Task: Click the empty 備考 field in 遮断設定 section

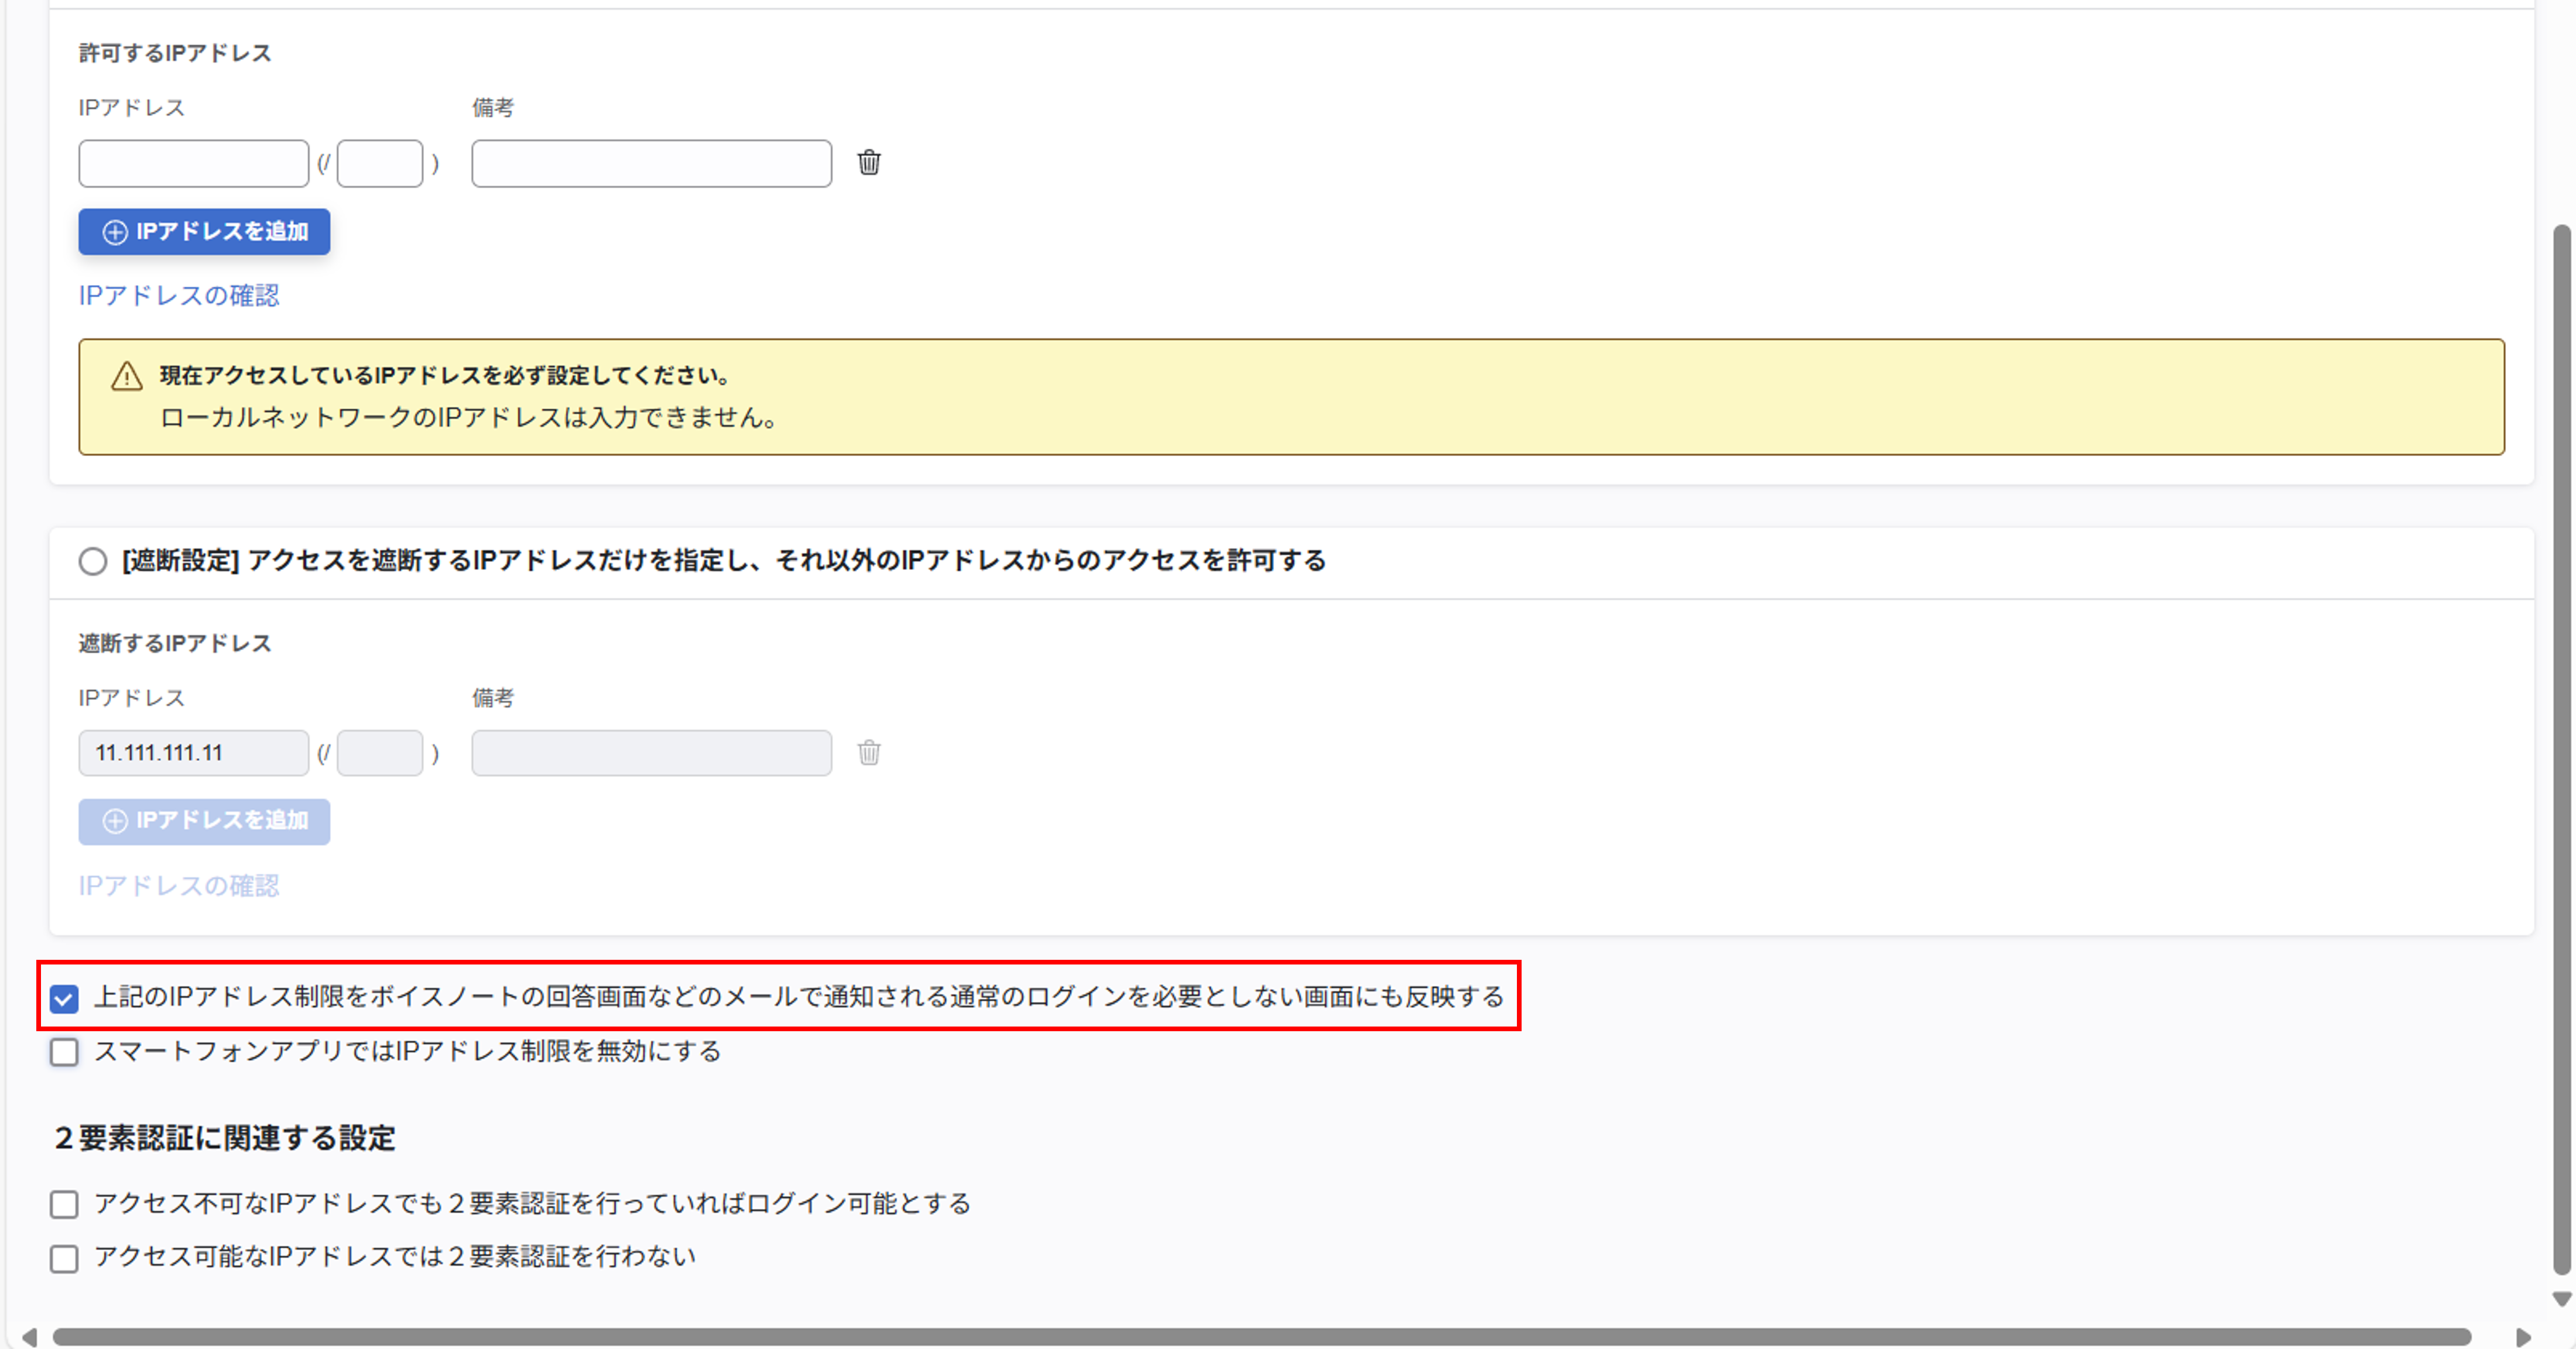Action: (x=650, y=753)
